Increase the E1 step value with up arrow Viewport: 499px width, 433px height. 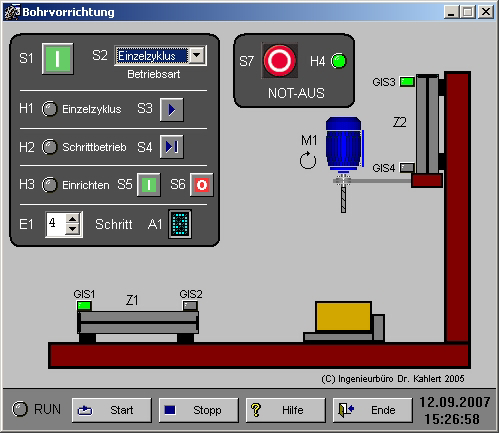pos(73,219)
